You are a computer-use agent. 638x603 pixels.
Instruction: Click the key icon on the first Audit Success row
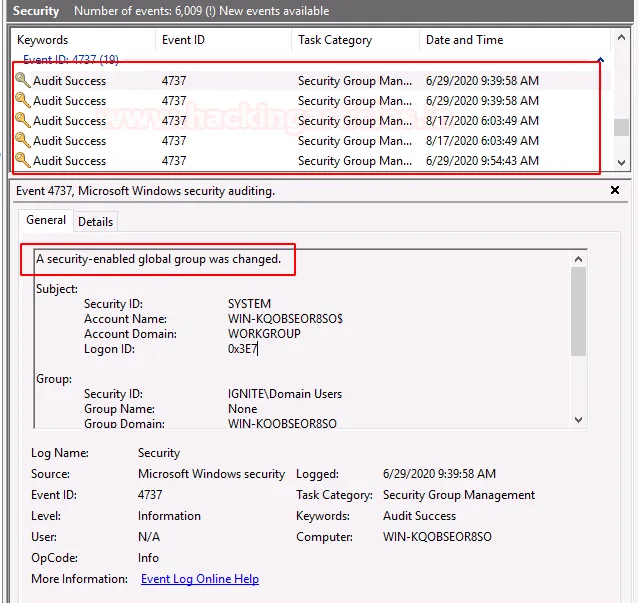tap(23, 81)
